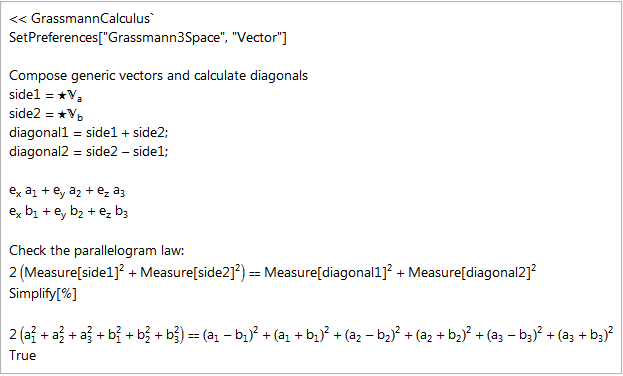Click the GrassmannCalculus package load line

click(81, 18)
